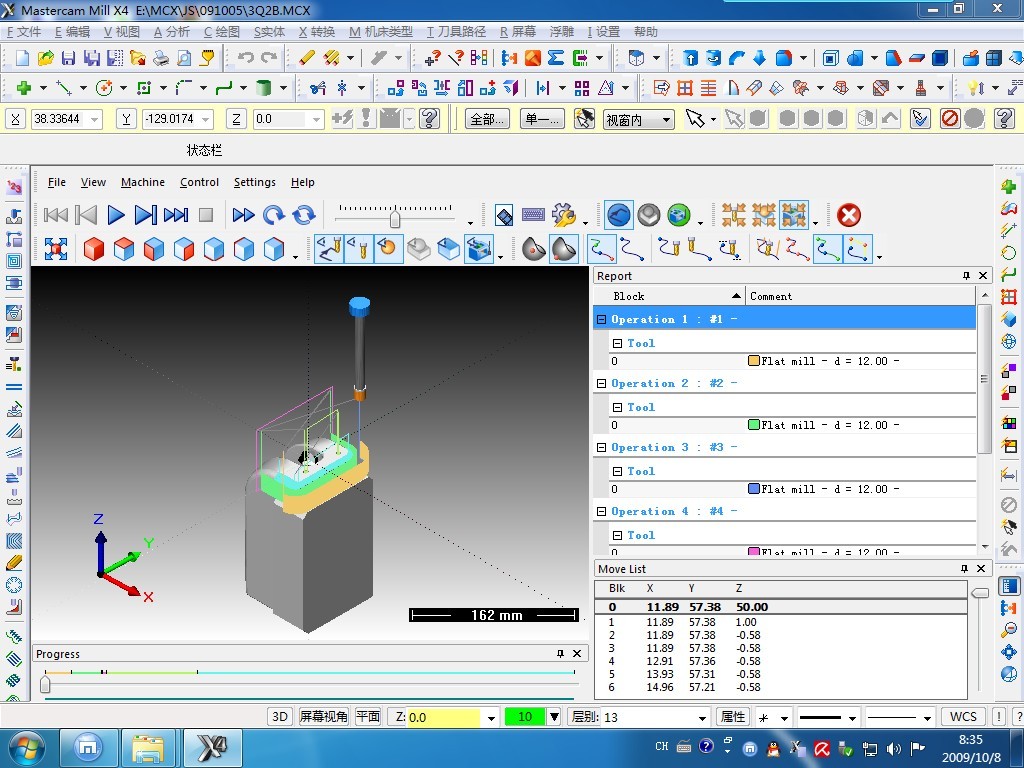Stop the simulation with Stop button
The height and width of the screenshot is (768, 1024).
click(x=206, y=215)
